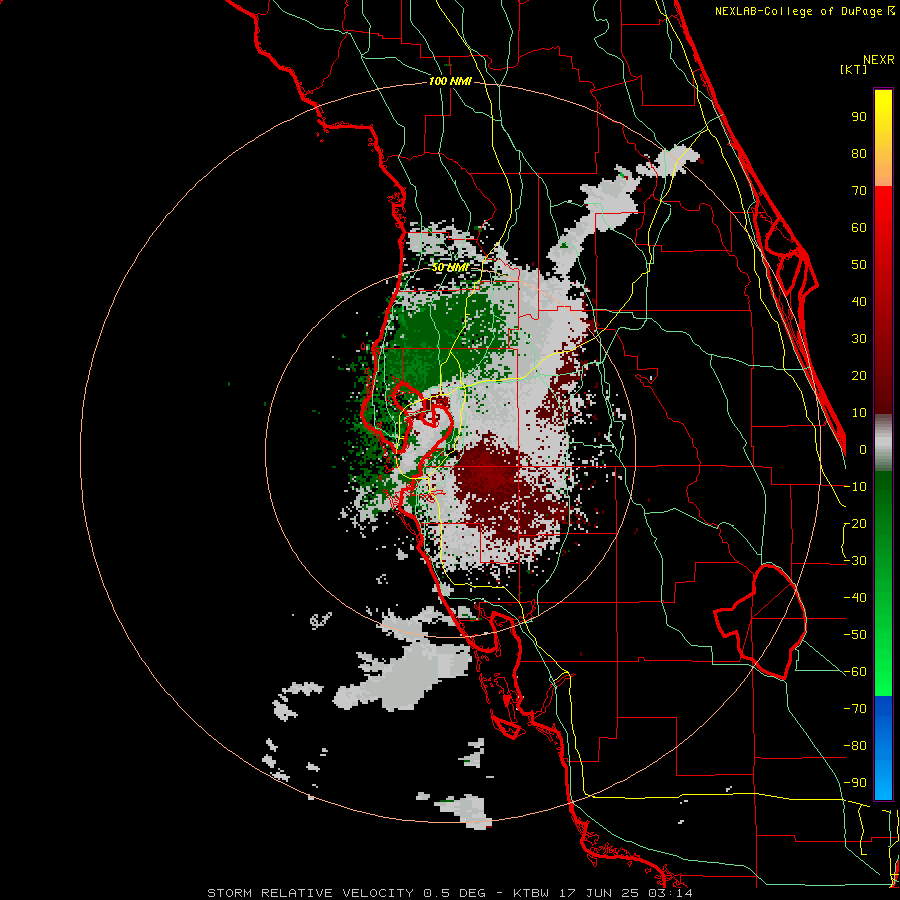Click the -20 value on the velocity scale
Screen dimensions: 900x900
[x=855, y=523]
